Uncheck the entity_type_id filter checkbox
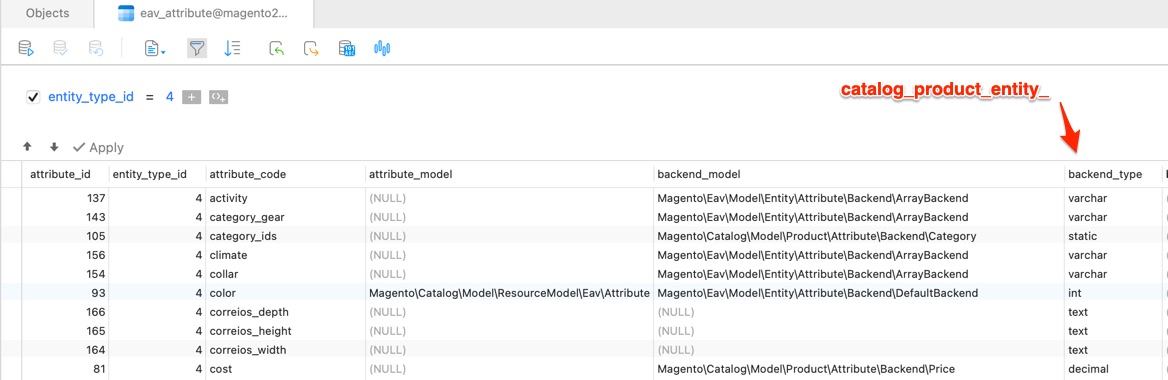The height and width of the screenshot is (380, 1168). point(33,97)
